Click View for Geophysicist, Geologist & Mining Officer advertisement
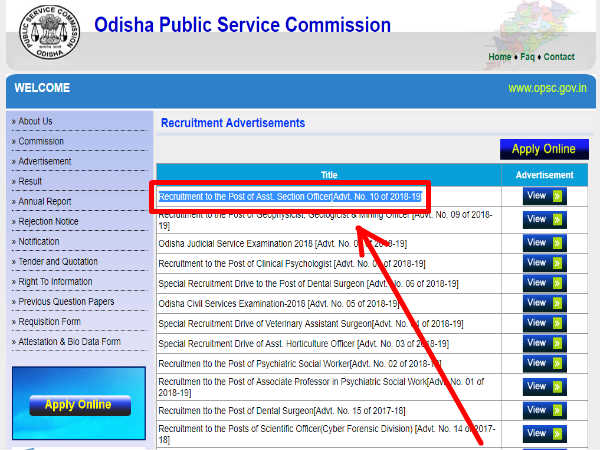The height and width of the screenshot is (450, 600). tap(544, 220)
